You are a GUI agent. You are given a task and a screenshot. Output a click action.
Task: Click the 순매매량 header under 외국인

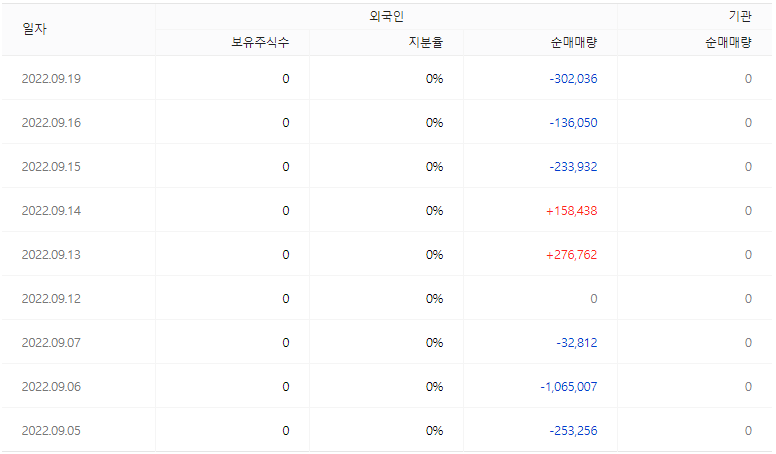pos(574,43)
